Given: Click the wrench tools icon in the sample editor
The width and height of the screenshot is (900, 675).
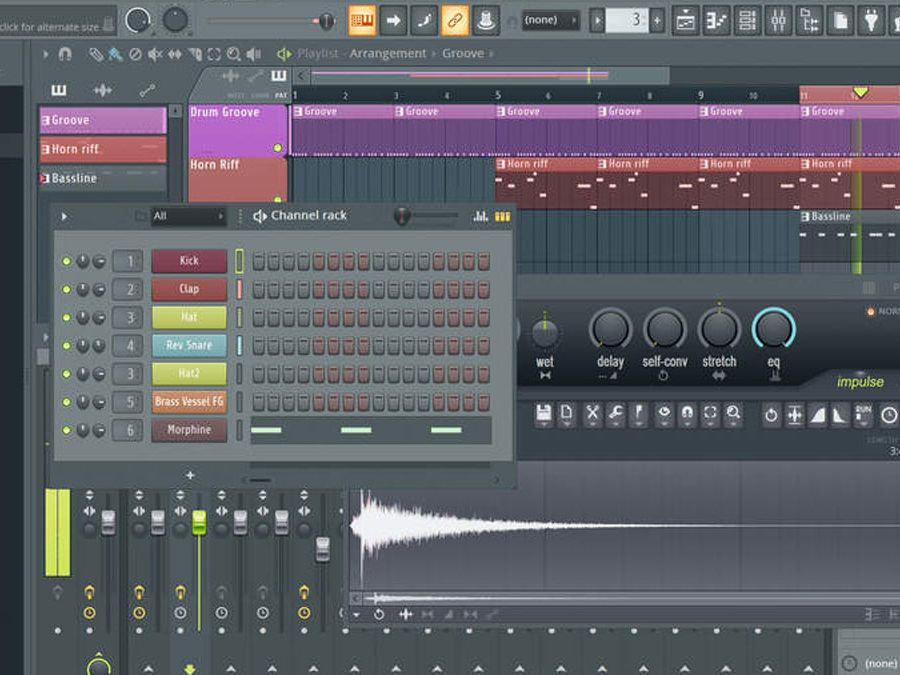Looking at the screenshot, I should coord(616,414).
